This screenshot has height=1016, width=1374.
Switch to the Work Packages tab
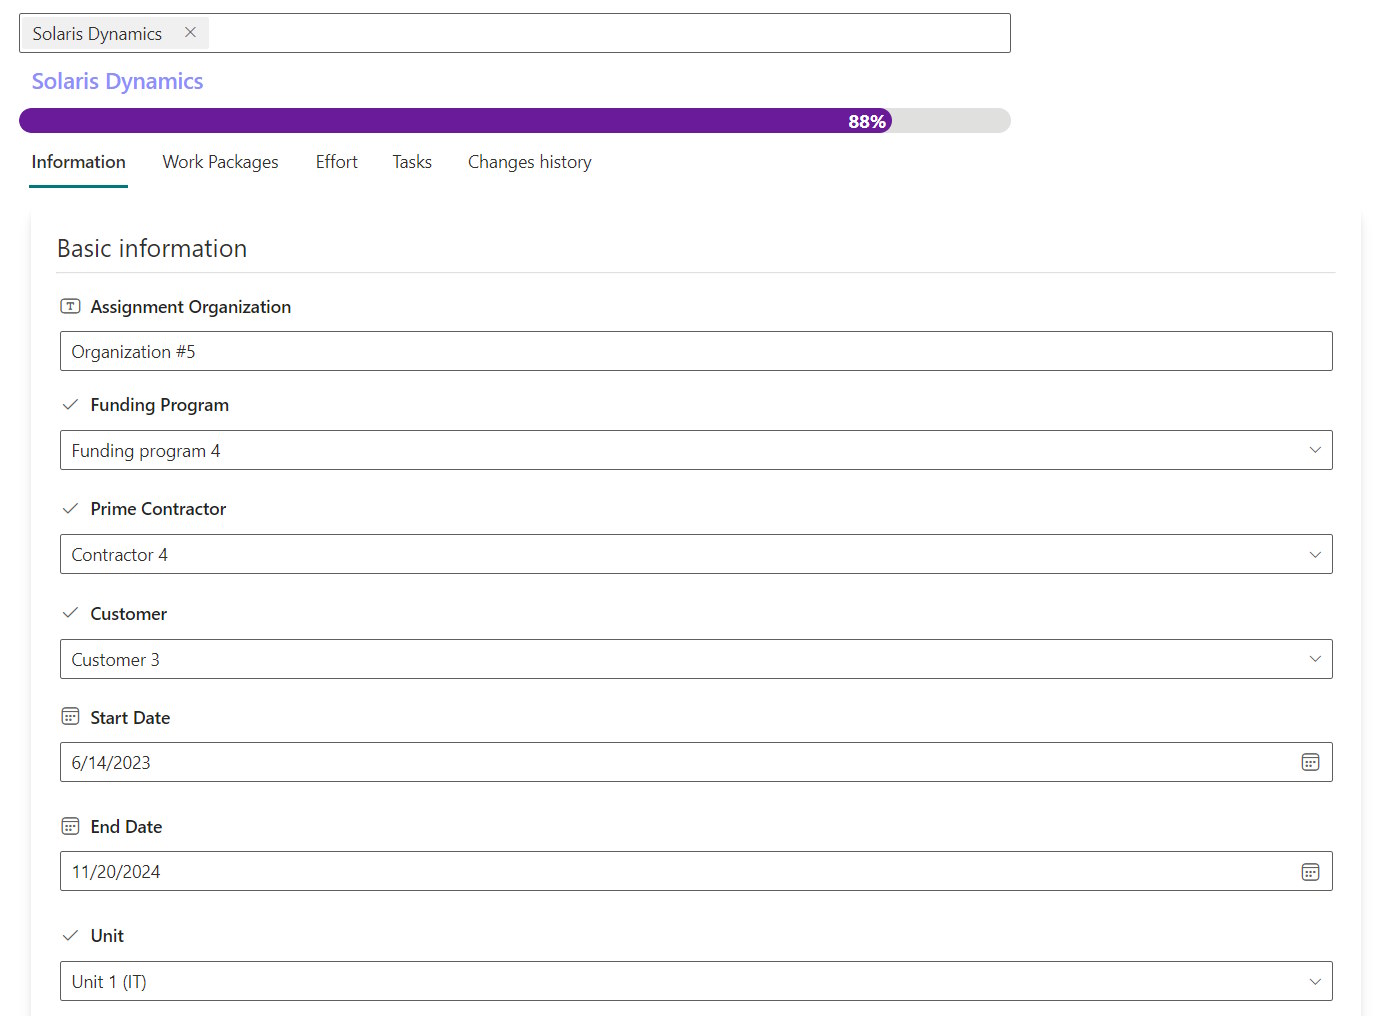pyautogui.click(x=220, y=162)
